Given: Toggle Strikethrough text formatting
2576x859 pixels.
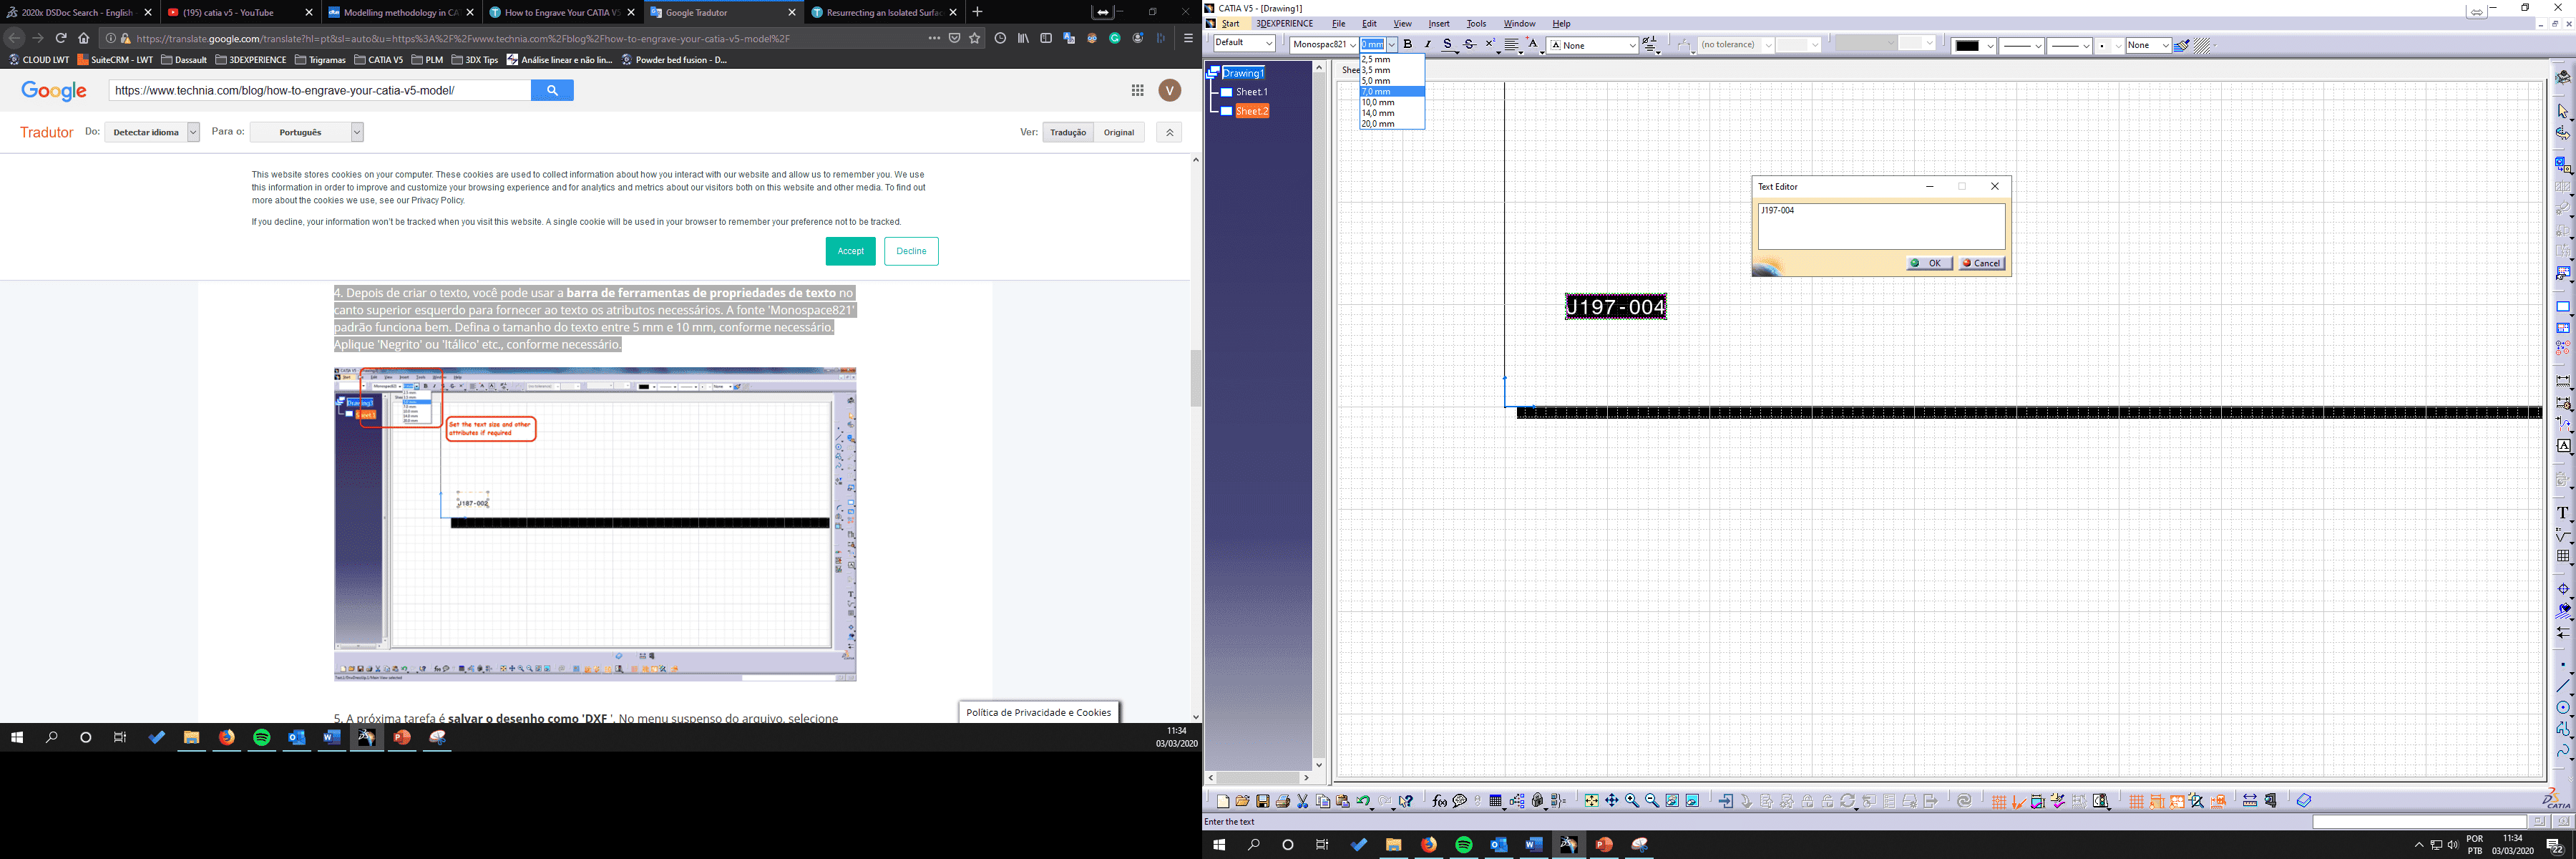Looking at the screenshot, I should tap(1470, 45).
